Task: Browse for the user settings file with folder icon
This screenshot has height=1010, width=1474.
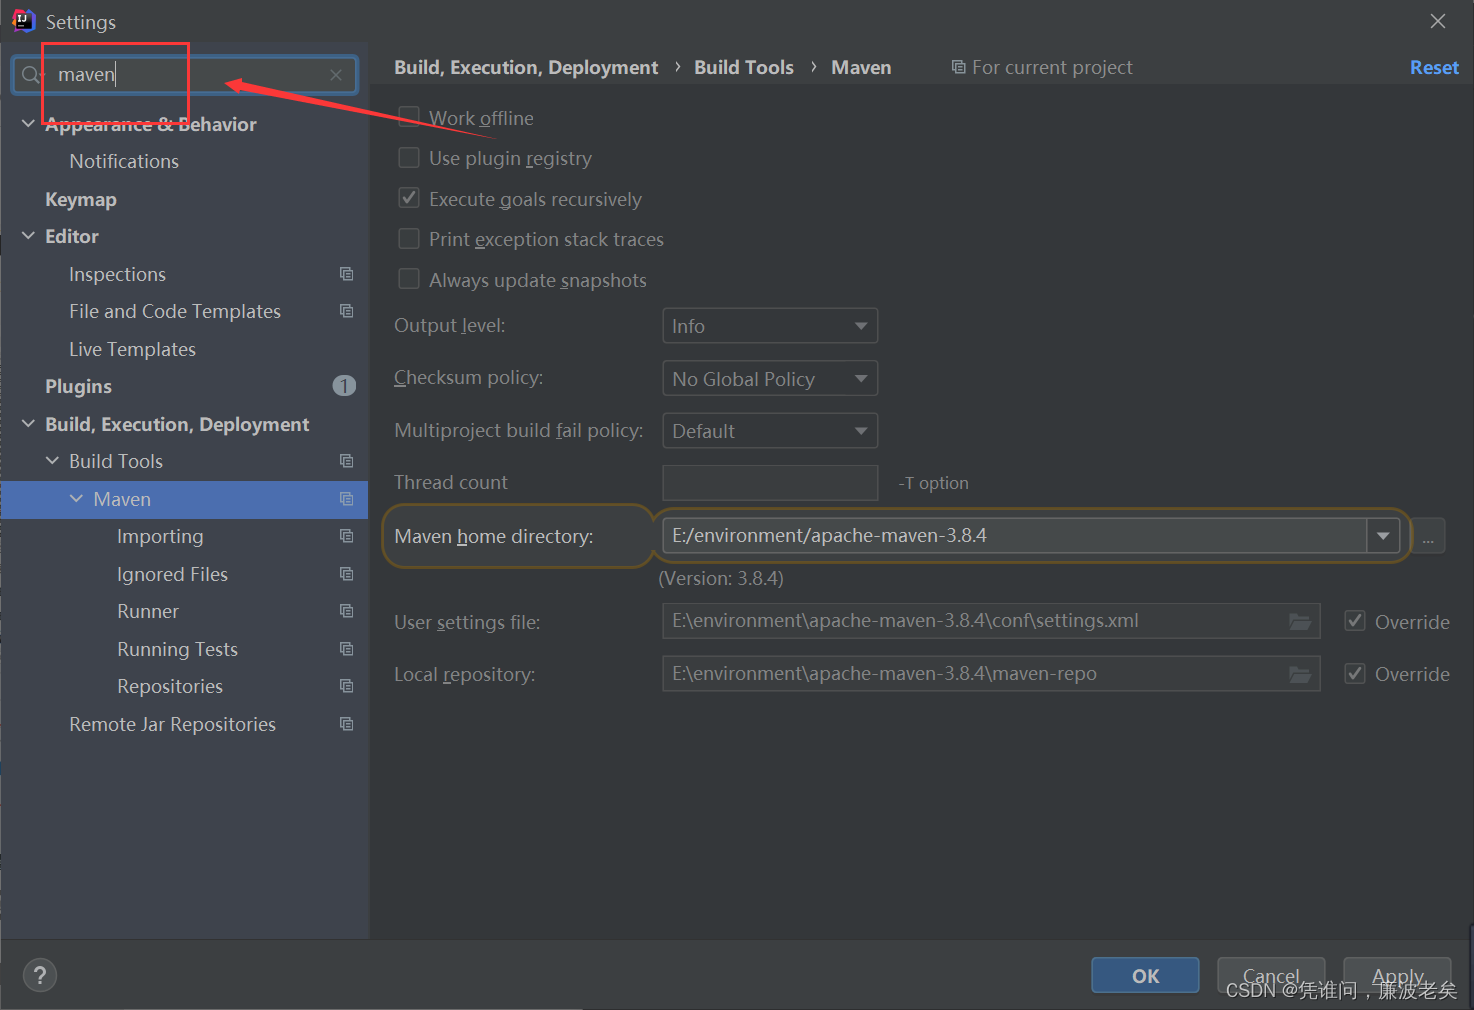Action: pos(1299,621)
